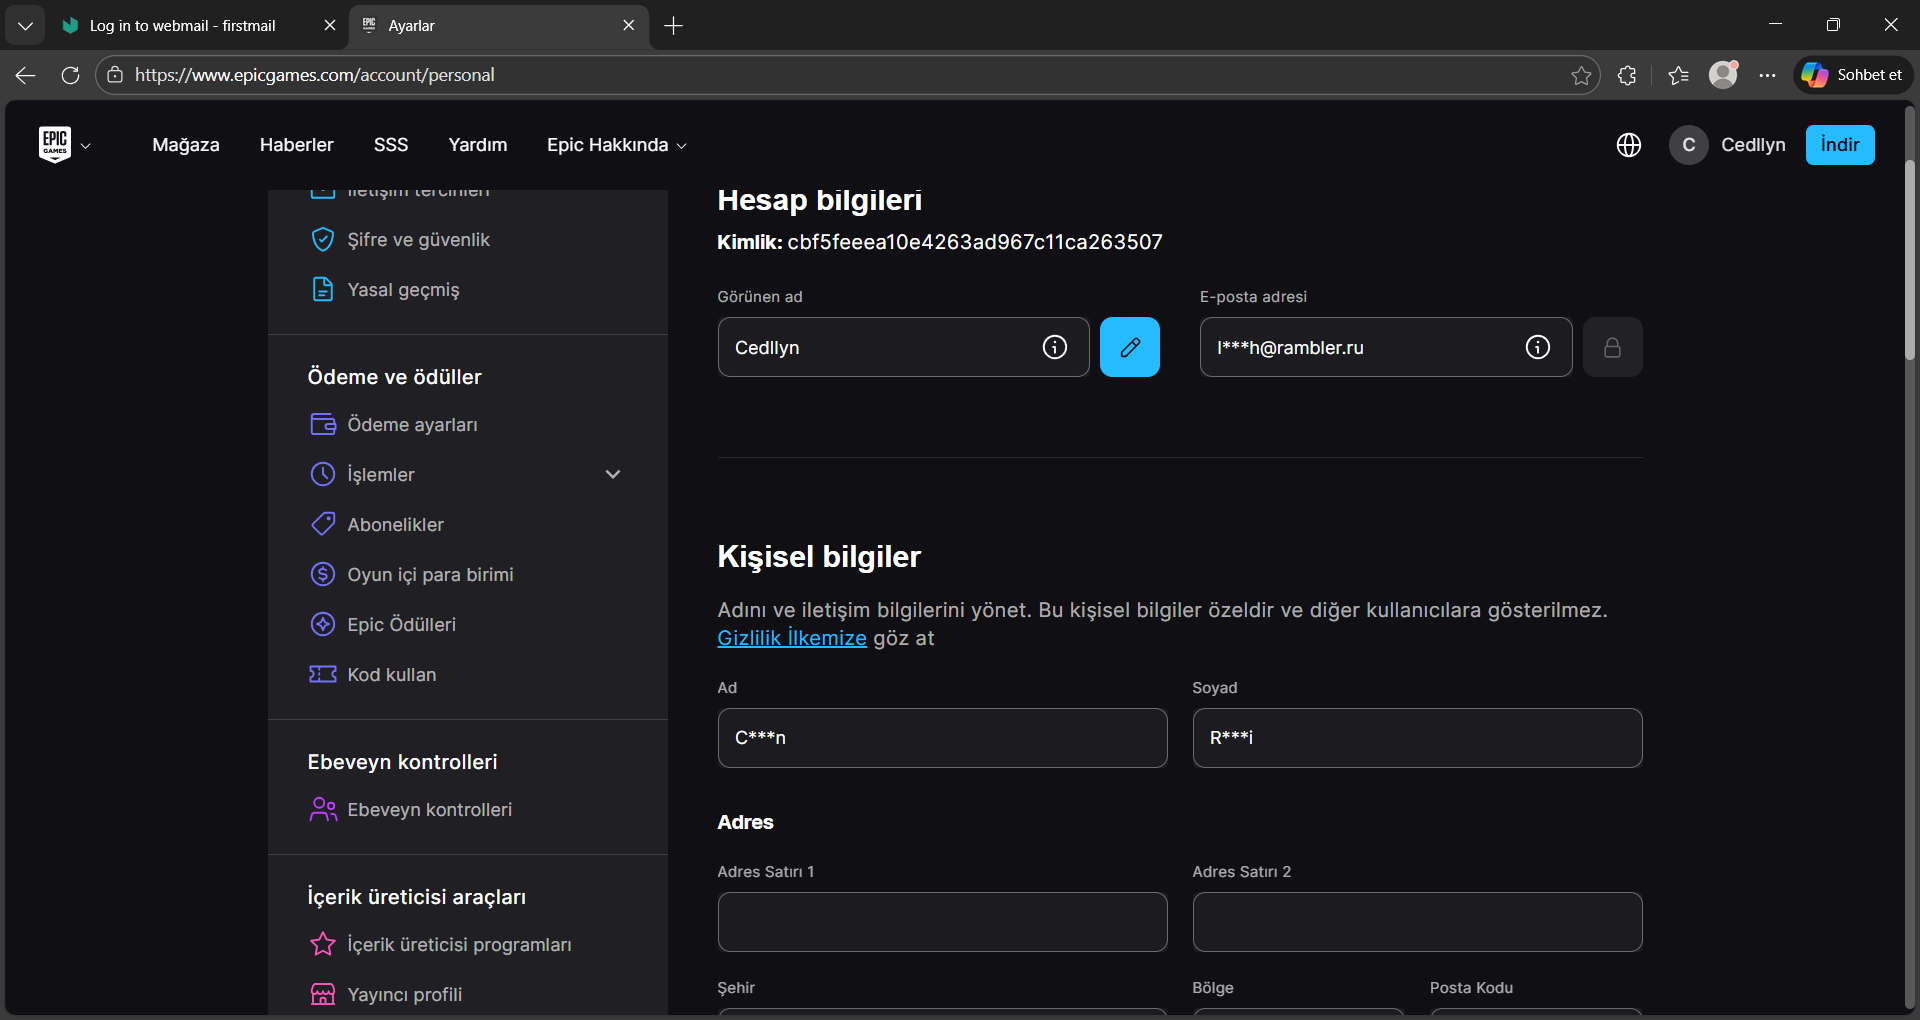The image size is (1920, 1020).
Task: Click the İndir download button
Action: (x=1840, y=145)
